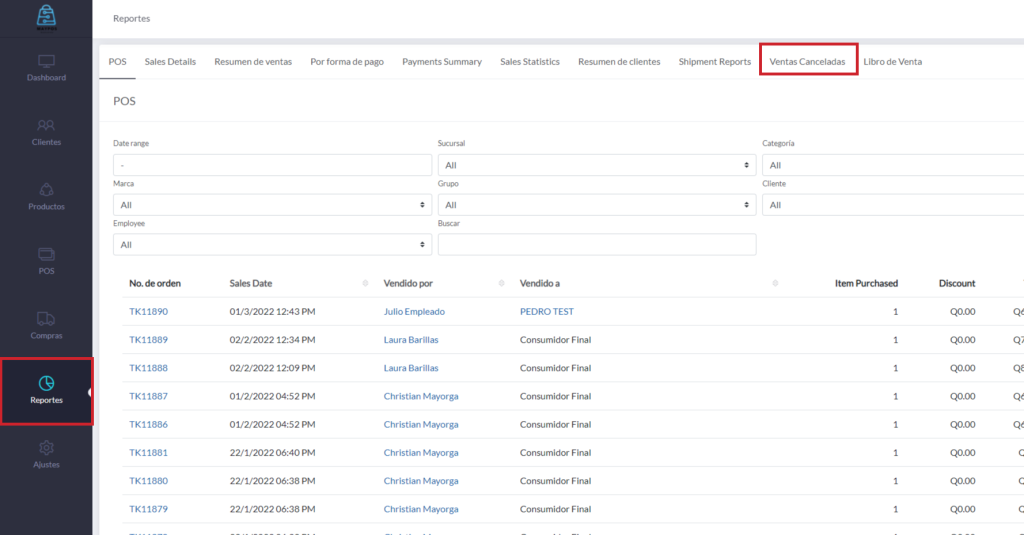Open the Compras truck icon
Image resolution: width=1024 pixels, height=535 pixels.
pos(46,319)
